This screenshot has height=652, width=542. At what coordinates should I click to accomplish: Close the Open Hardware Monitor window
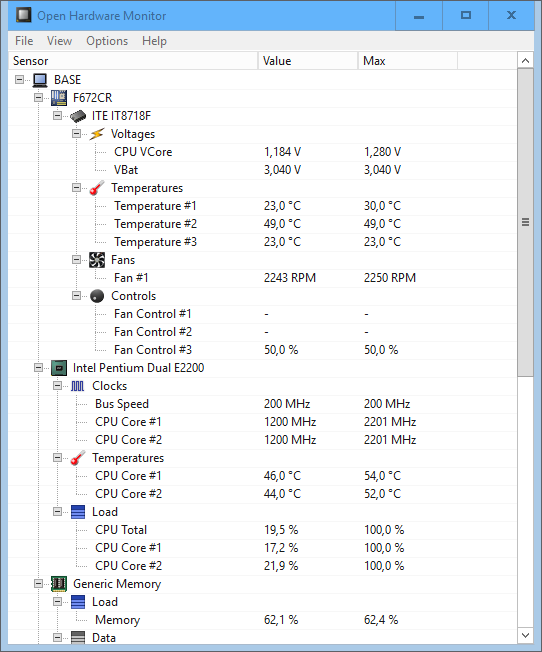pyautogui.click(x=512, y=16)
